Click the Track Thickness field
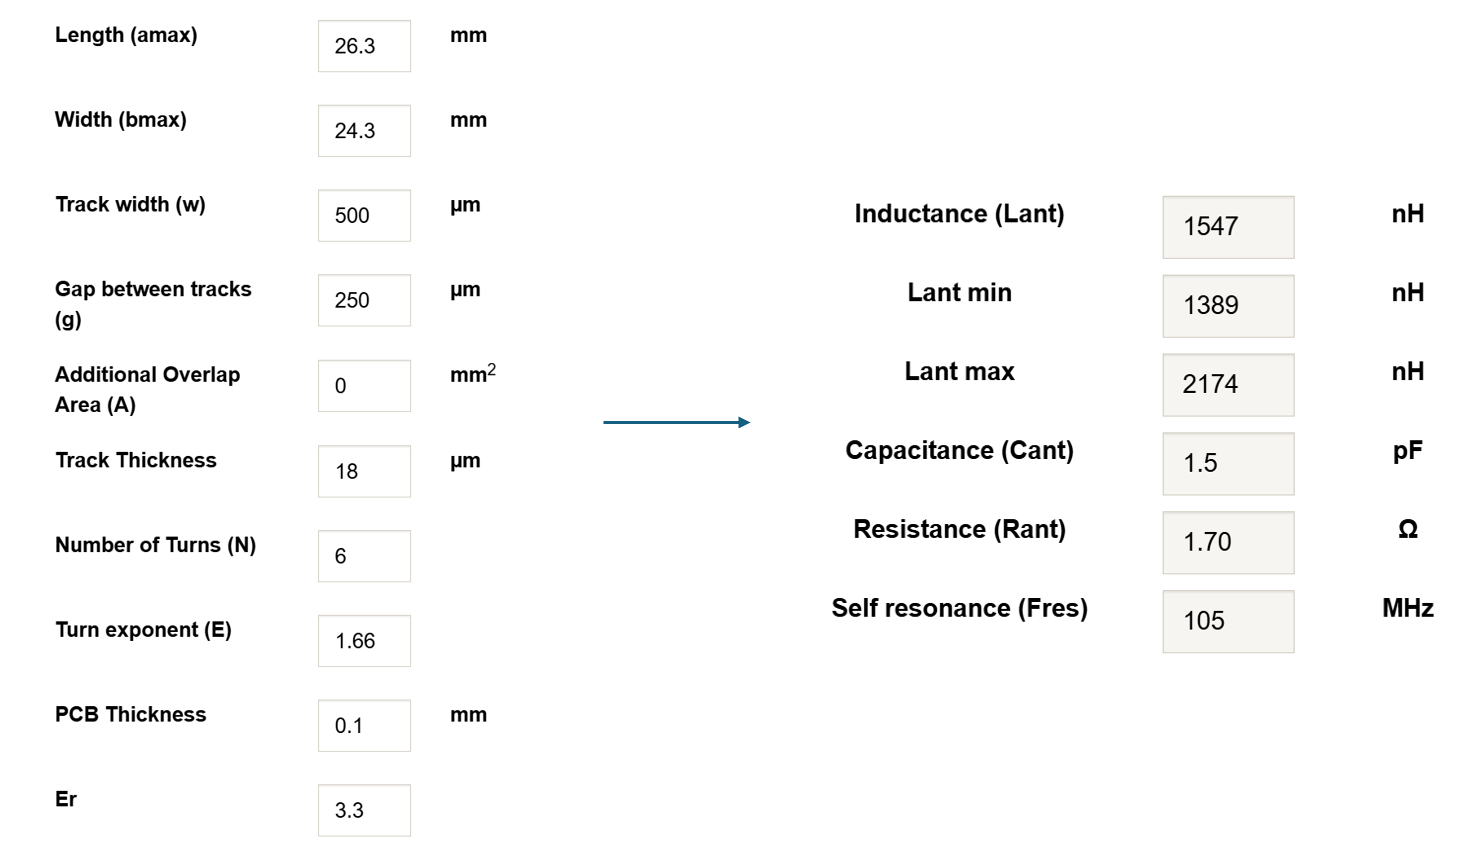 click(364, 471)
